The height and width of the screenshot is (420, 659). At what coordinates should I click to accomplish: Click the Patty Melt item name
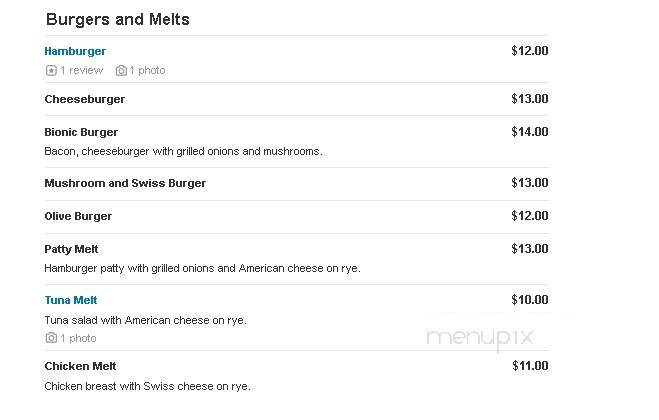click(x=71, y=249)
